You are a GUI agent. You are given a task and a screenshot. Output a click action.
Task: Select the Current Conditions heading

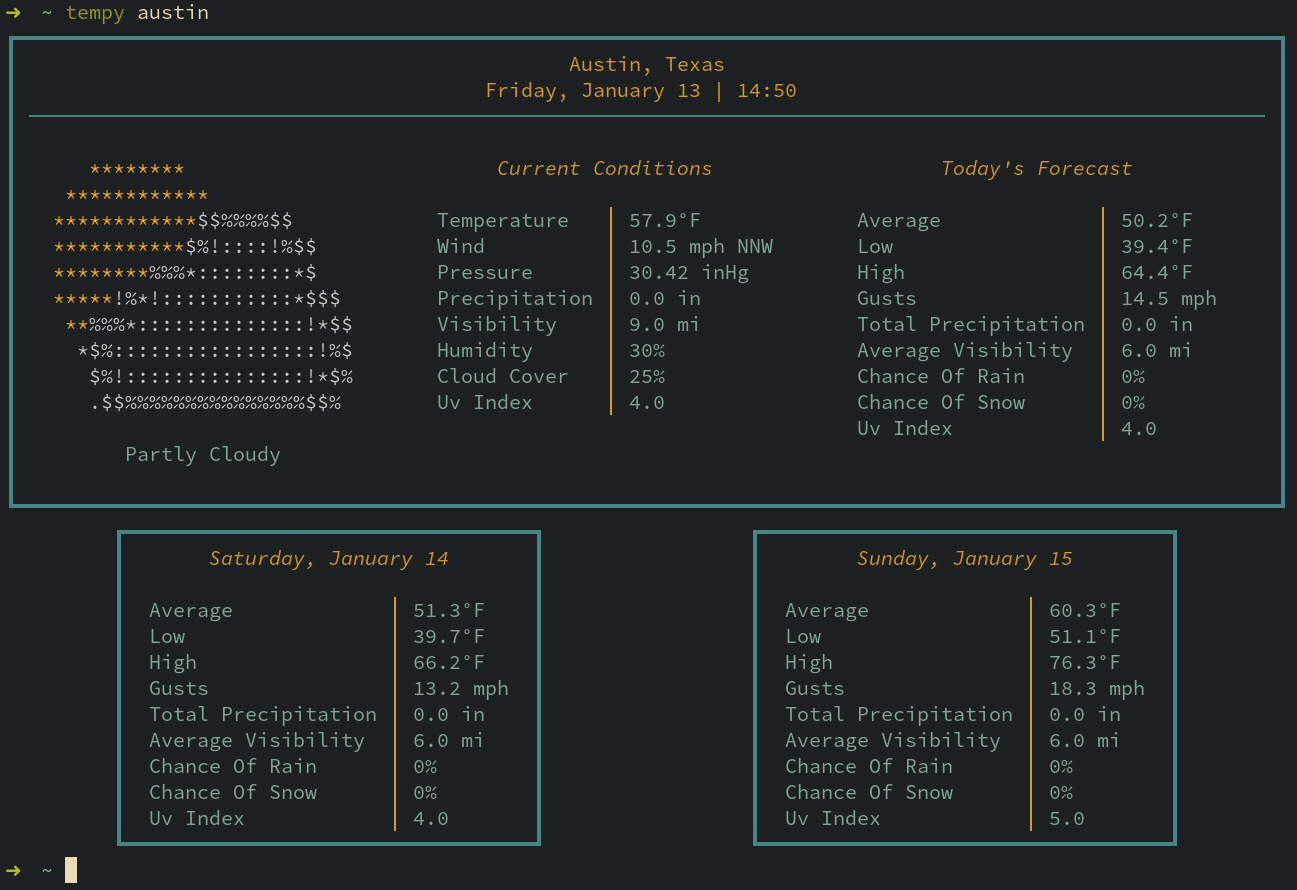pos(604,168)
